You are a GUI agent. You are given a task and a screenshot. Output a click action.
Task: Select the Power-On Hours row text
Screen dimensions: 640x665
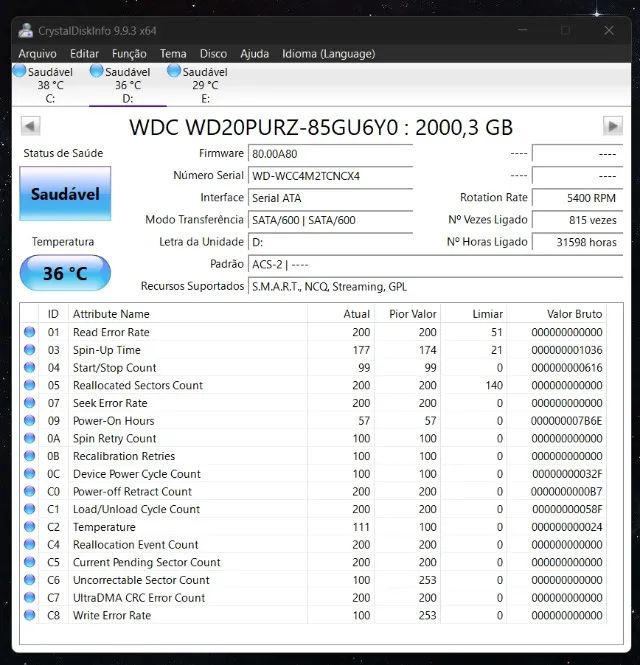[x=113, y=421]
